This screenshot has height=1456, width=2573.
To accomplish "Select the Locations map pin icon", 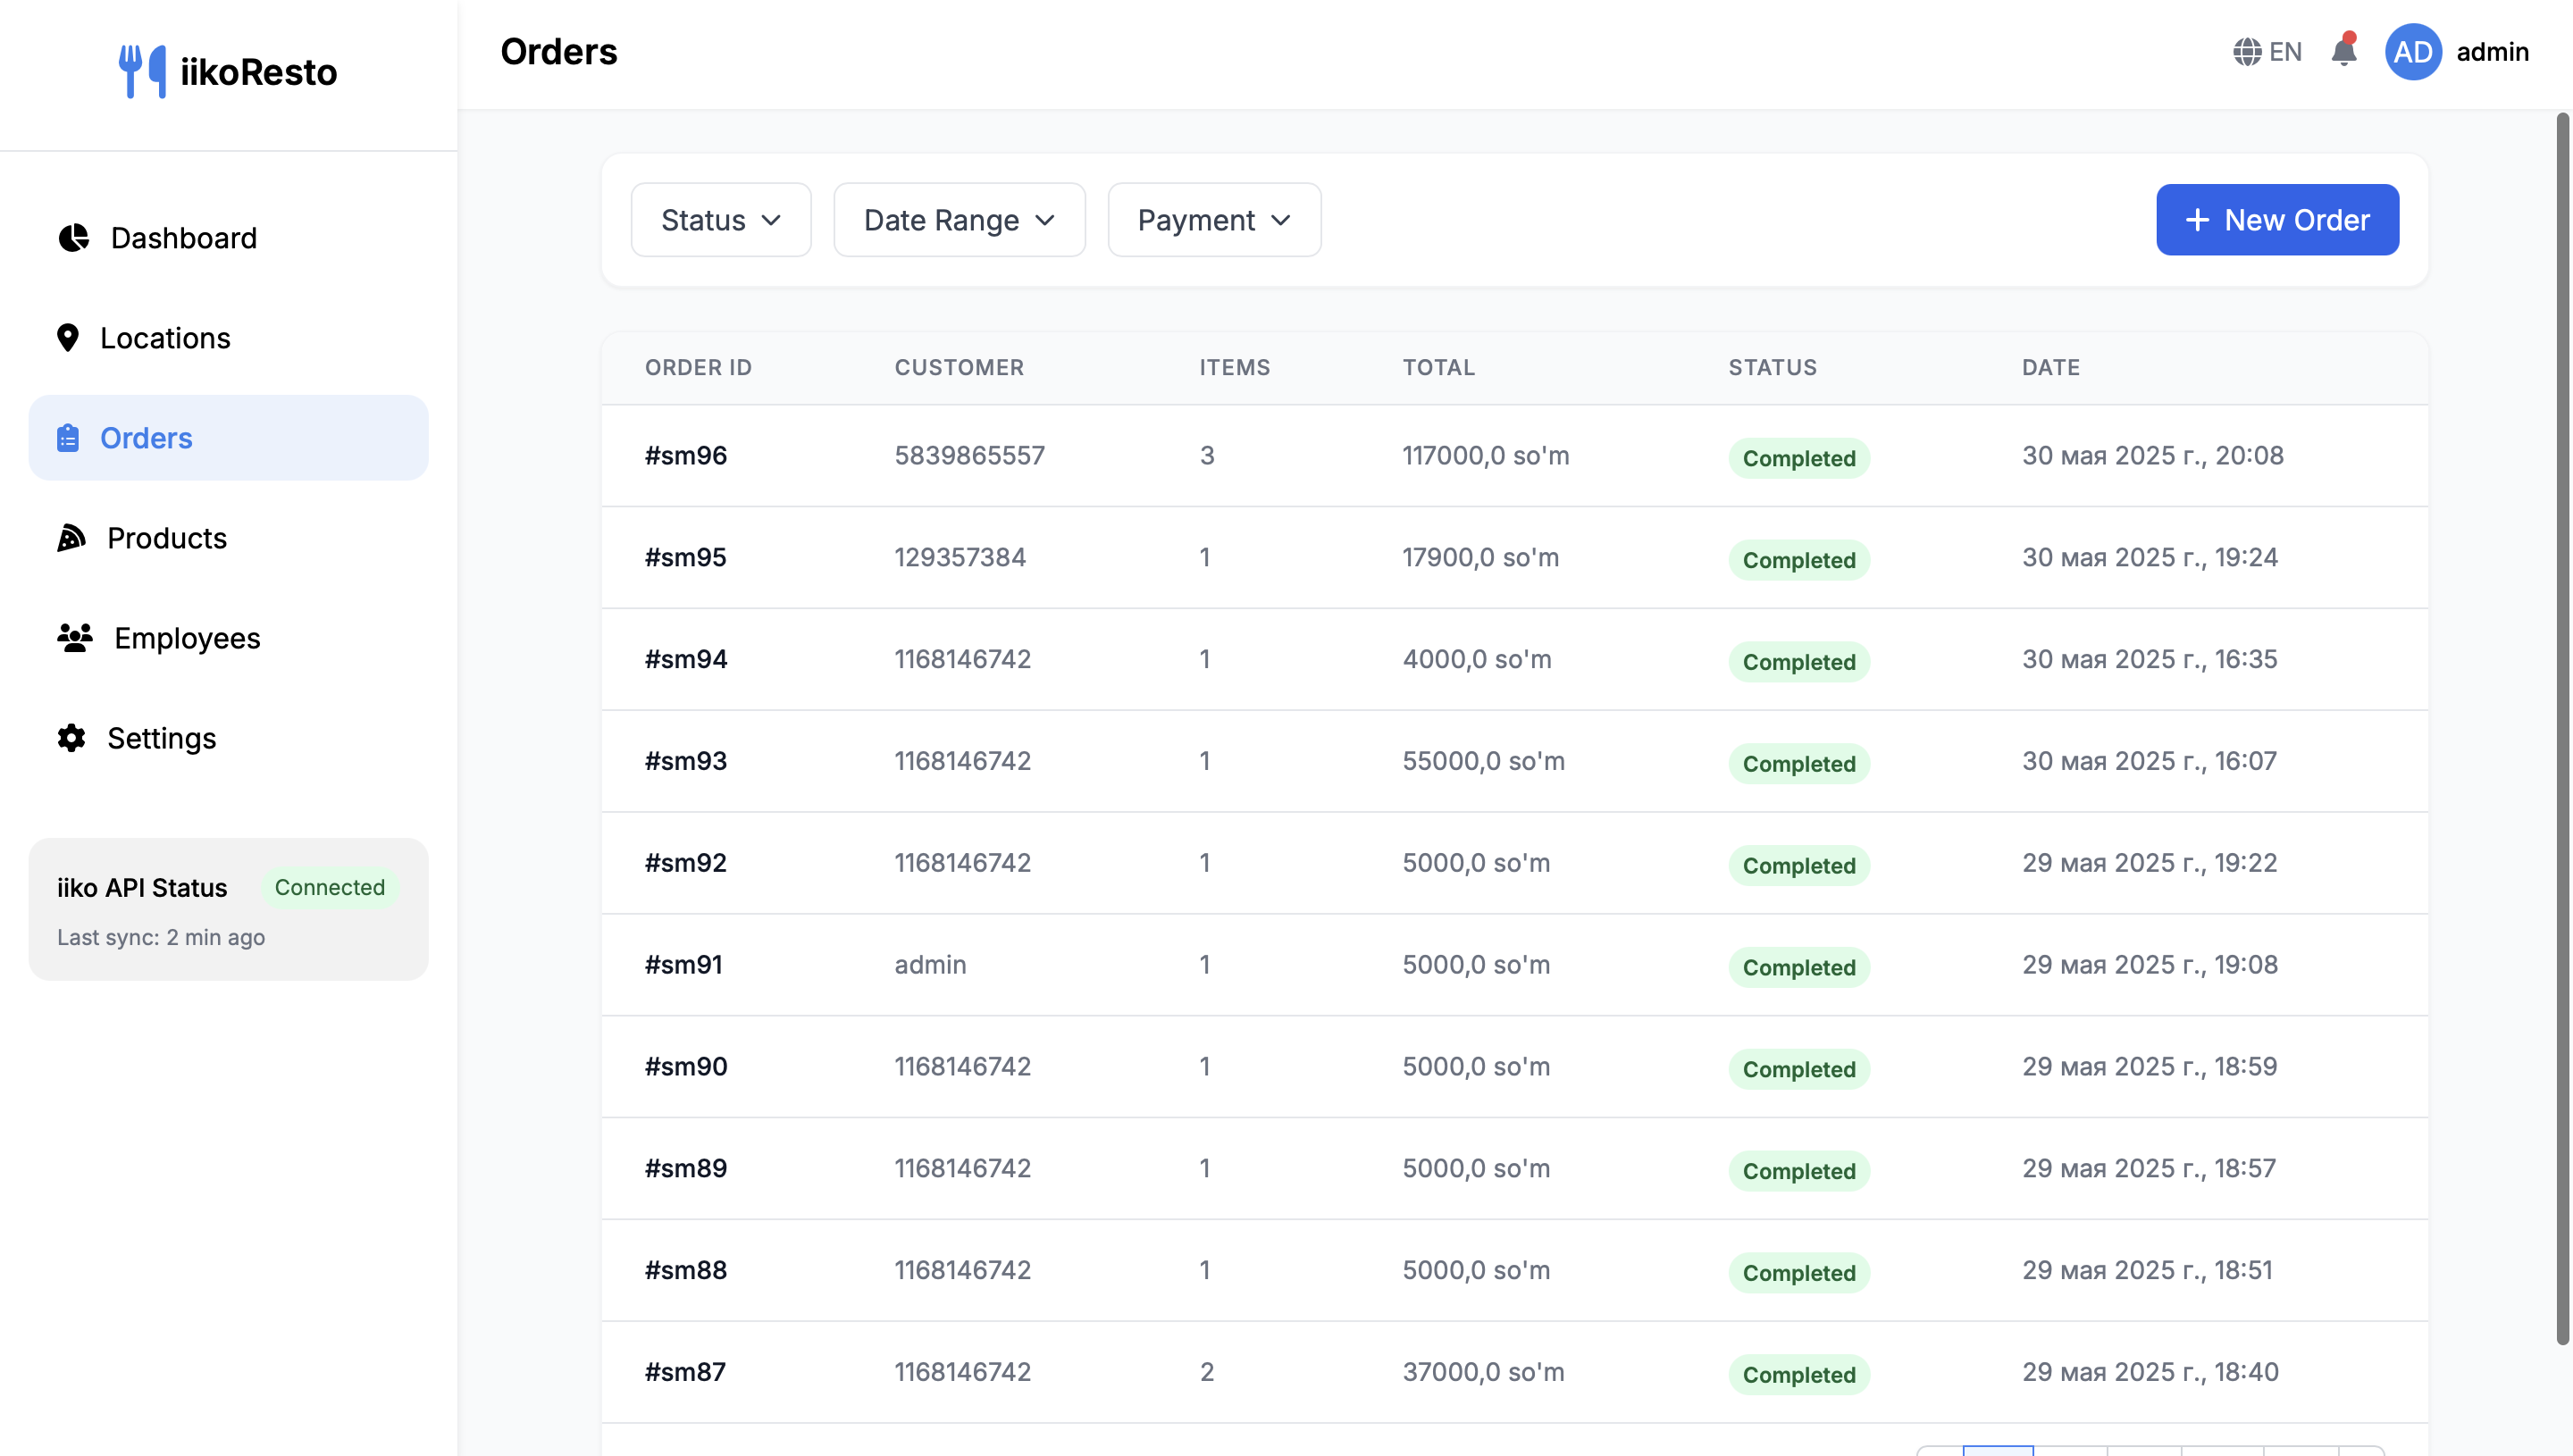I will (x=68, y=338).
